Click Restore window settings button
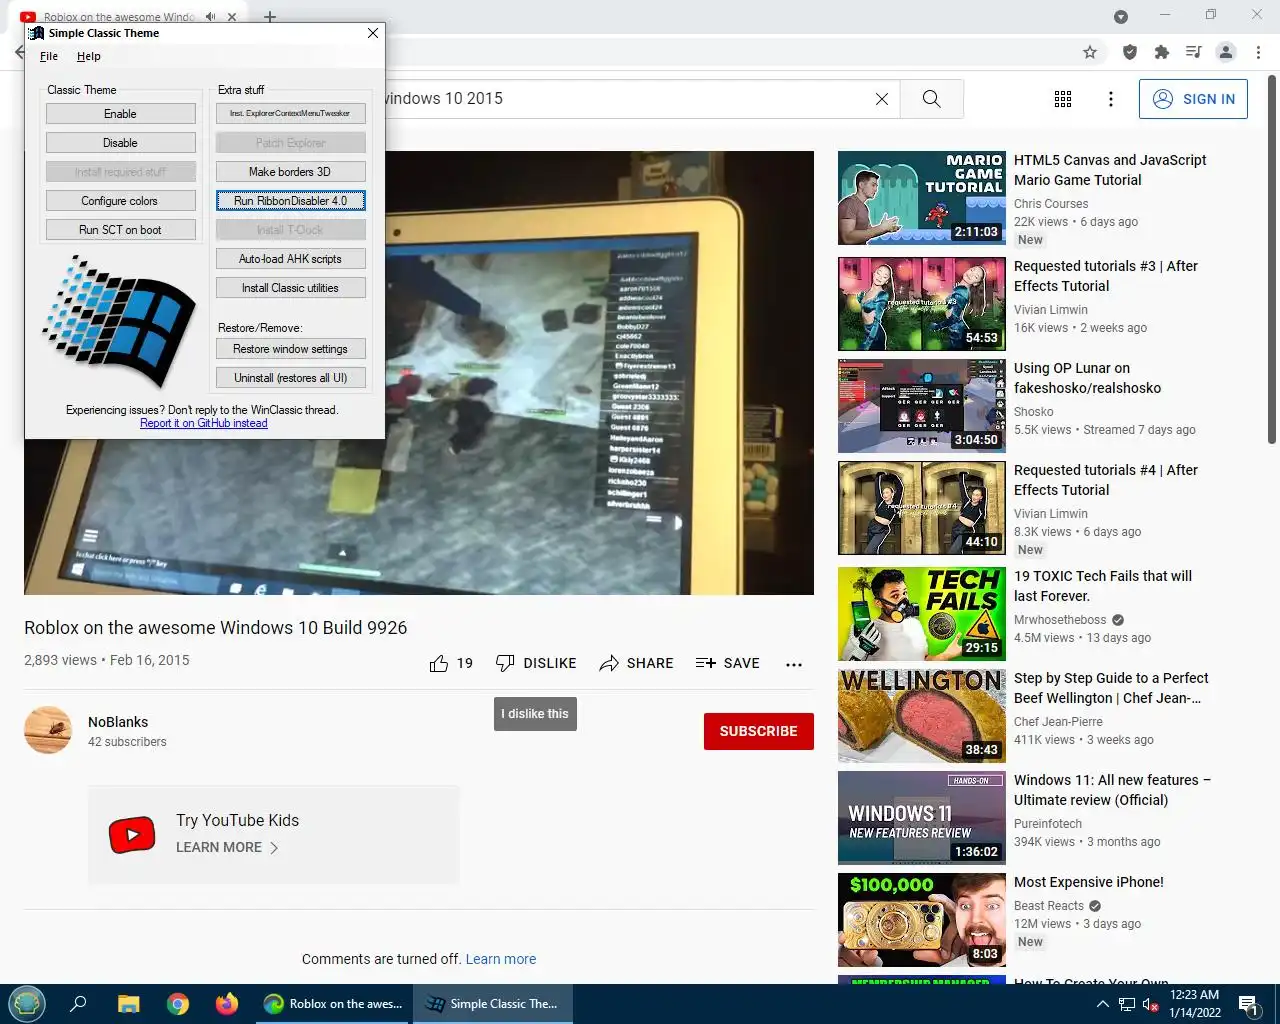Viewport: 1280px width, 1024px height. (x=291, y=349)
